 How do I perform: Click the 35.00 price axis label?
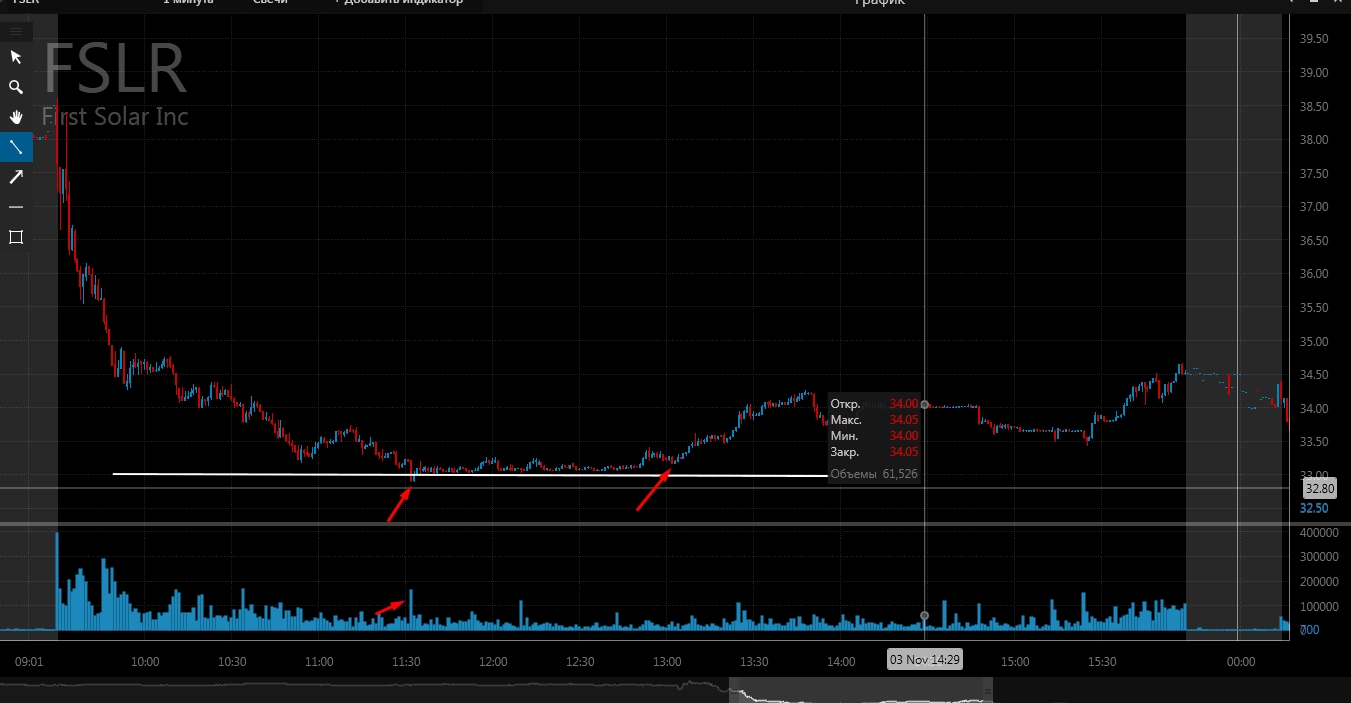(x=1313, y=342)
